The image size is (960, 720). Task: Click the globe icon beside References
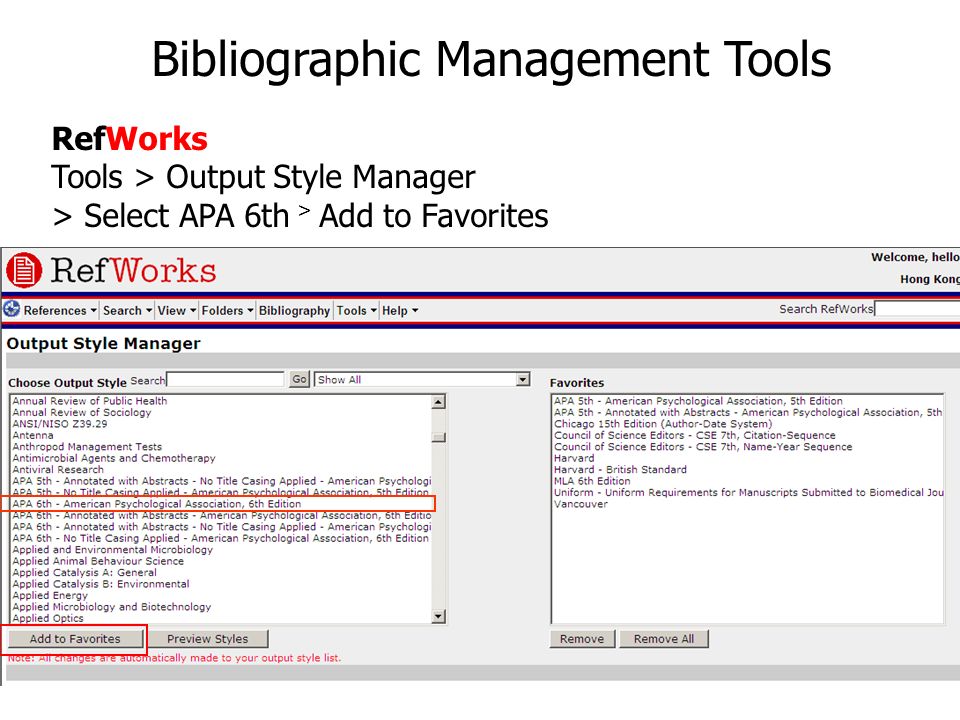[x=11, y=309]
